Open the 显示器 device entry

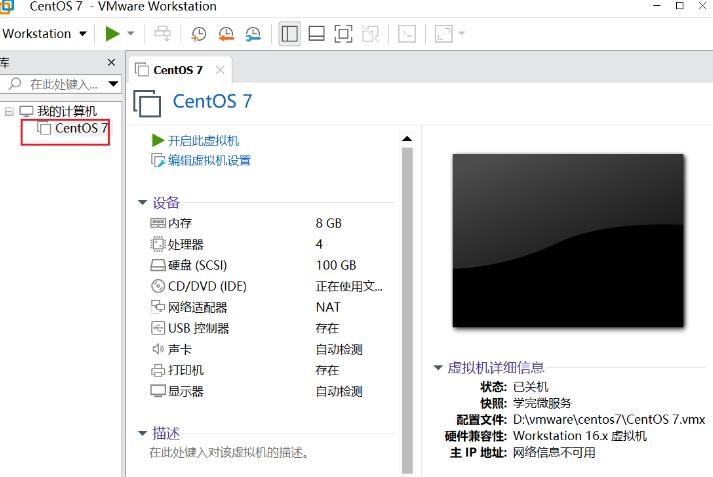pyautogui.click(x=186, y=392)
